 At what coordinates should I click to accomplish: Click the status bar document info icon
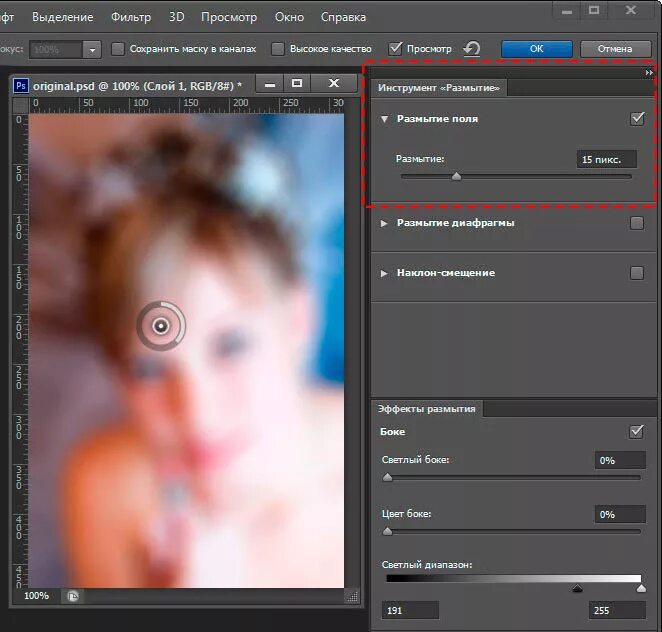click(73, 596)
